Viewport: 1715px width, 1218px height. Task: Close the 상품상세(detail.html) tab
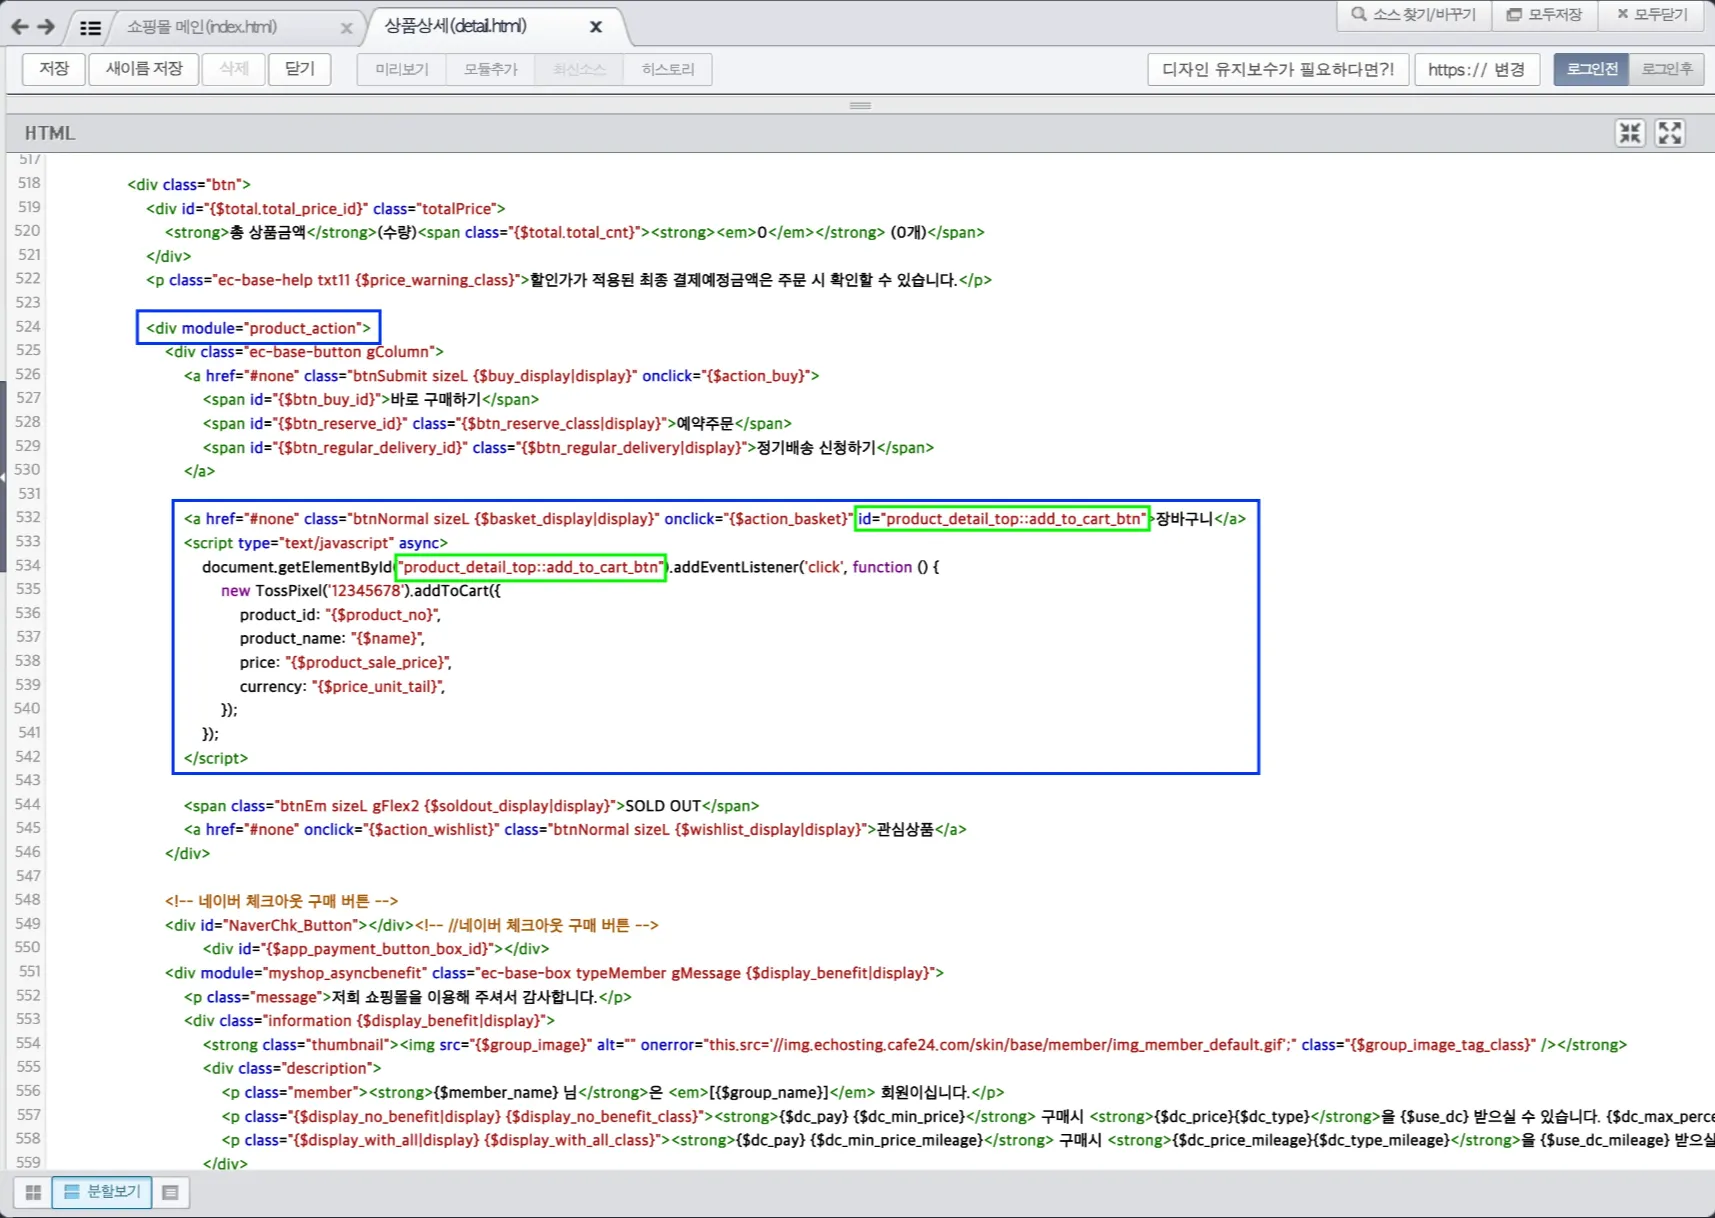596,27
